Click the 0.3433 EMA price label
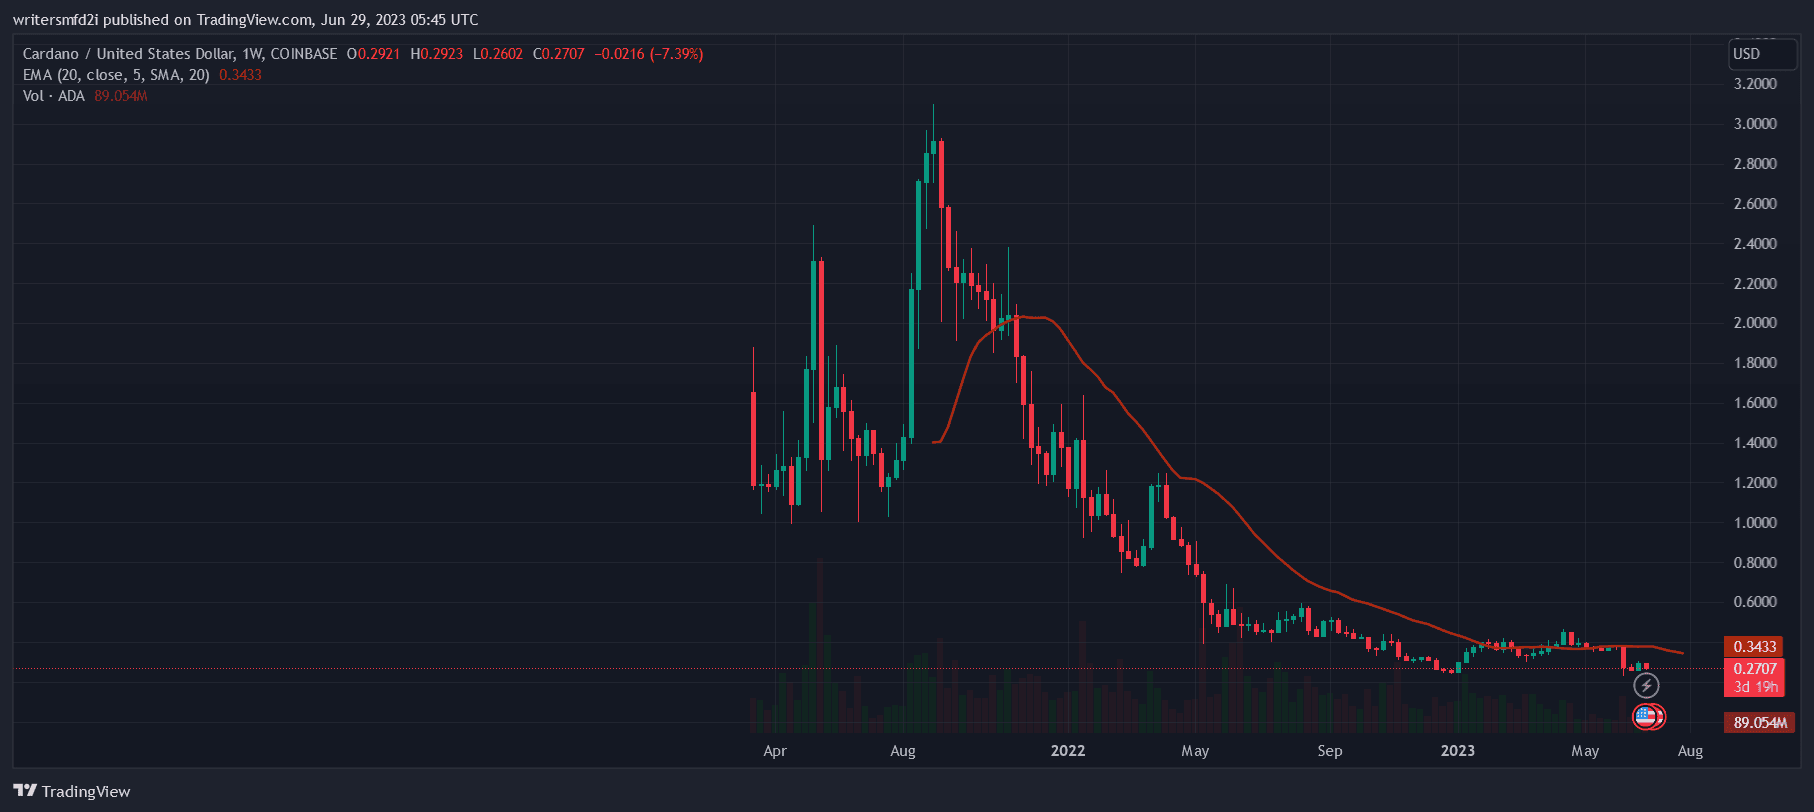Screen dimensions: 1814x812 (x=1754, y=647)
